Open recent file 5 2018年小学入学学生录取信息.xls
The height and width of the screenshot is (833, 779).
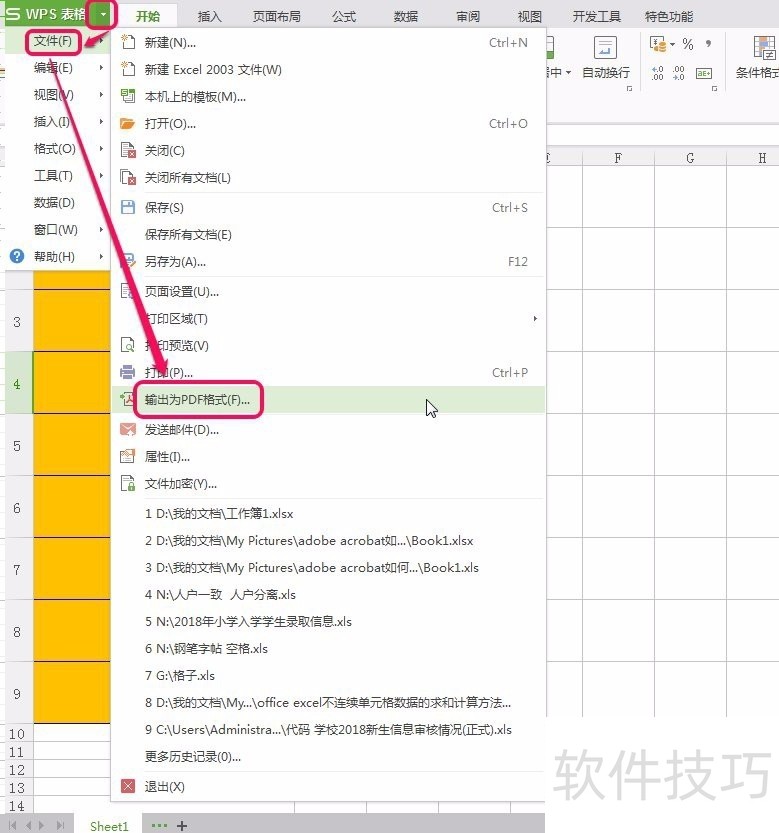point(328,621)
